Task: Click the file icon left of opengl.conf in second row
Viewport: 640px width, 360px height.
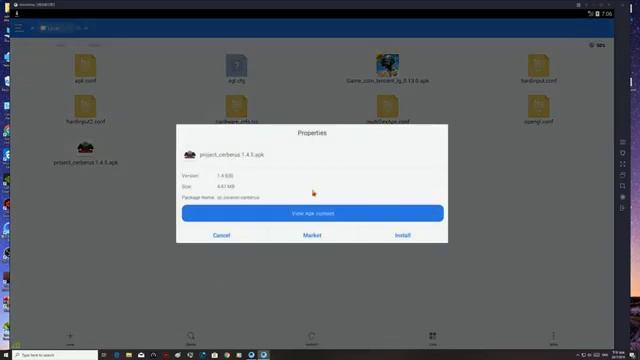Action: (x=387, y=106)
